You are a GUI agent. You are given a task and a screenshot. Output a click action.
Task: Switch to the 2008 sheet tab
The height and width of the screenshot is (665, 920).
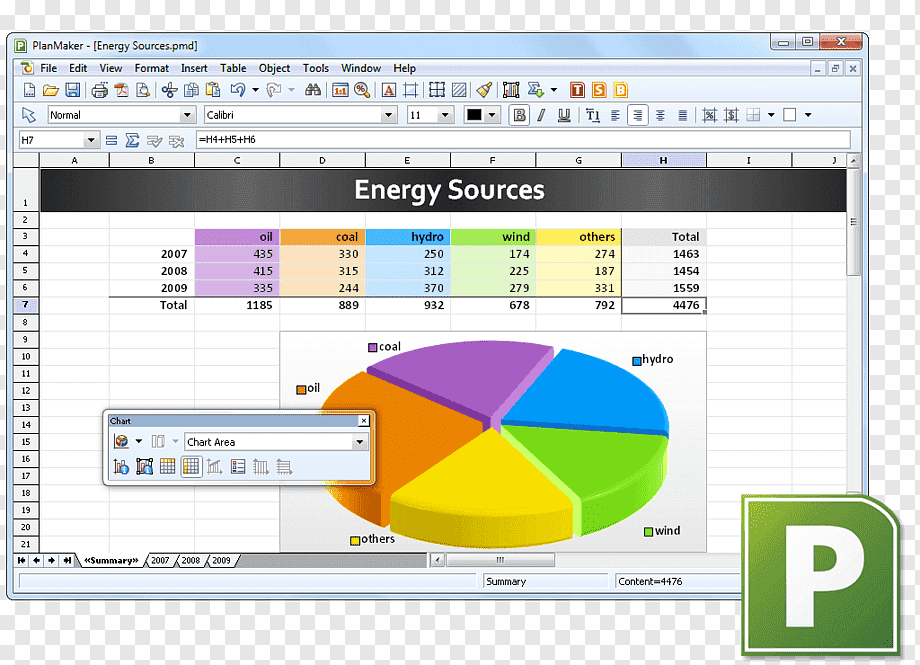click(191, 561)
